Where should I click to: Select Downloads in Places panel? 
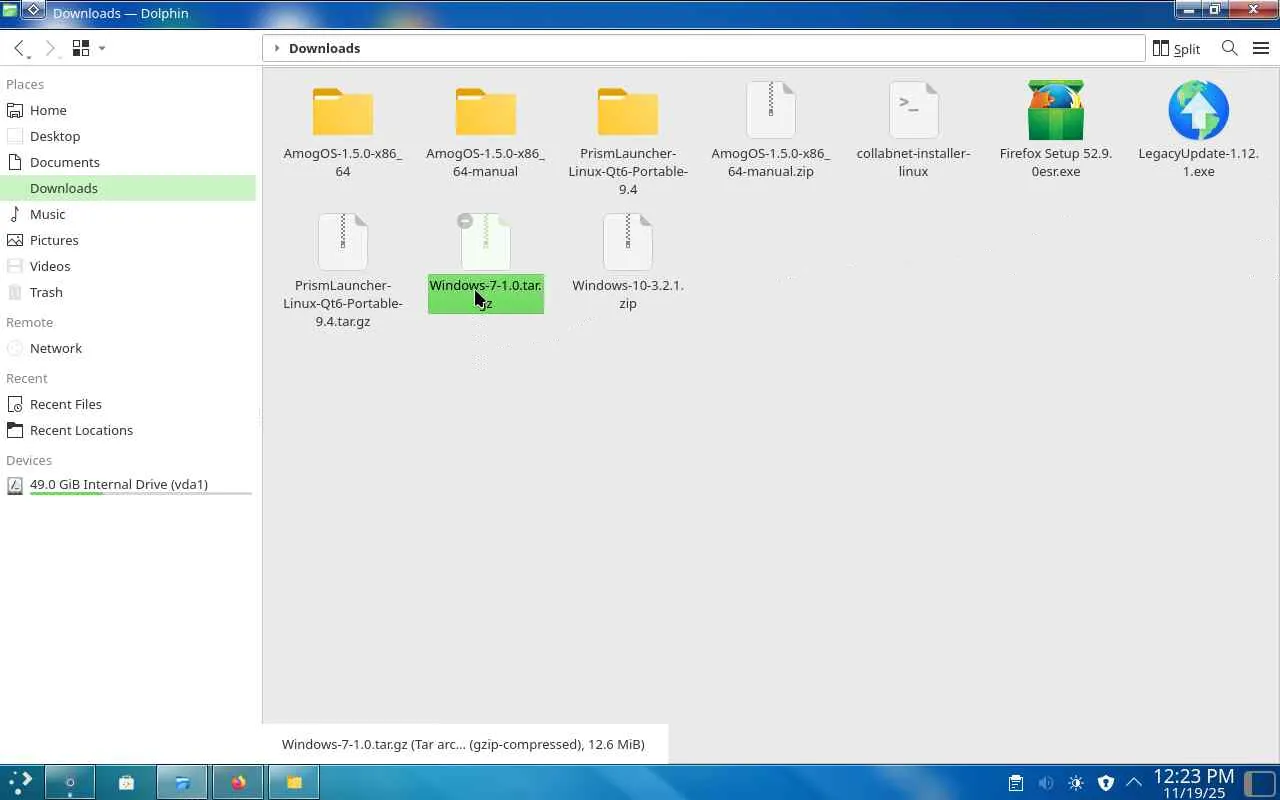coord(128,188)
